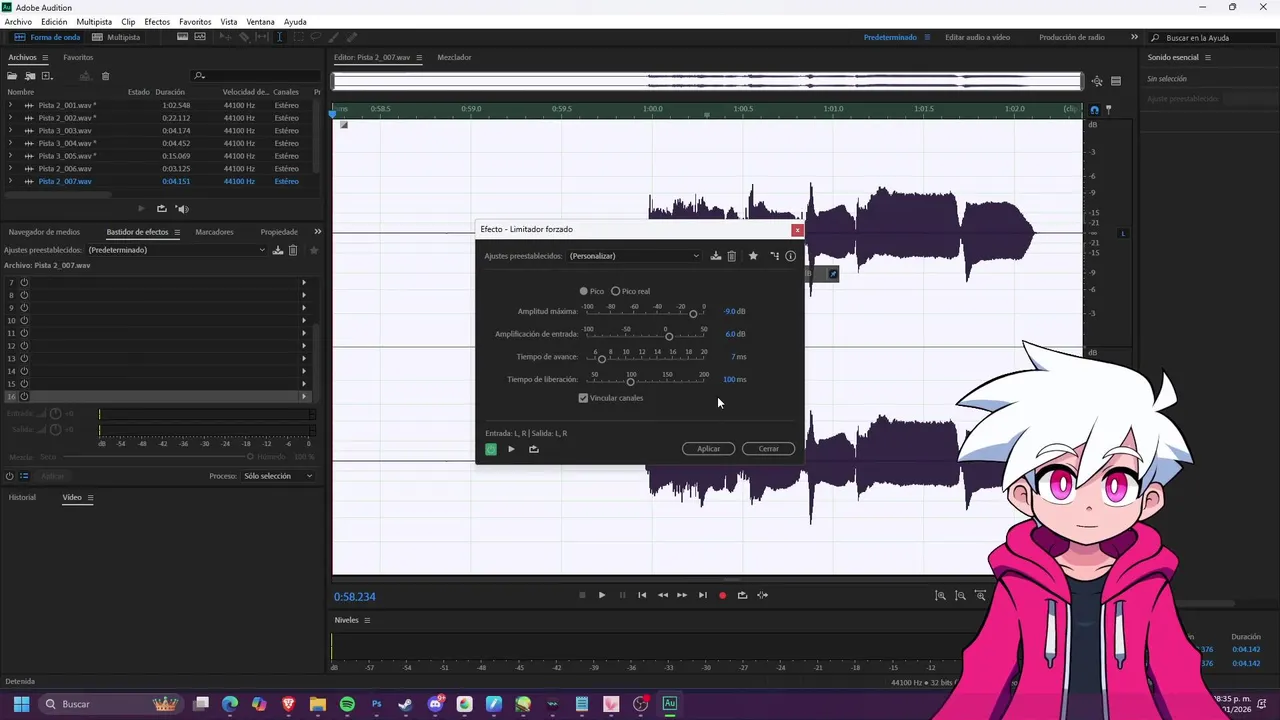Edit the 100 ms release time value
This screenshot has height=720, width=1280.
pos(729,380)
